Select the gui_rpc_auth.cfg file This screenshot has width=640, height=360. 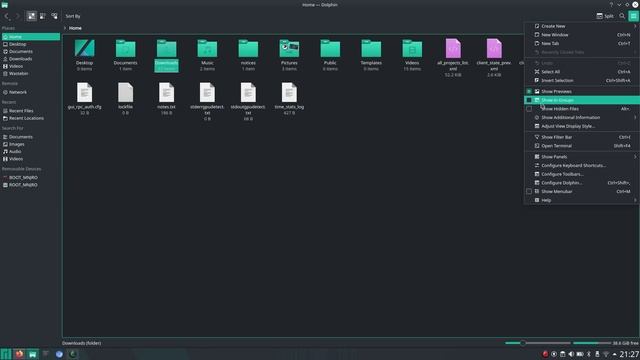[84, 93]
